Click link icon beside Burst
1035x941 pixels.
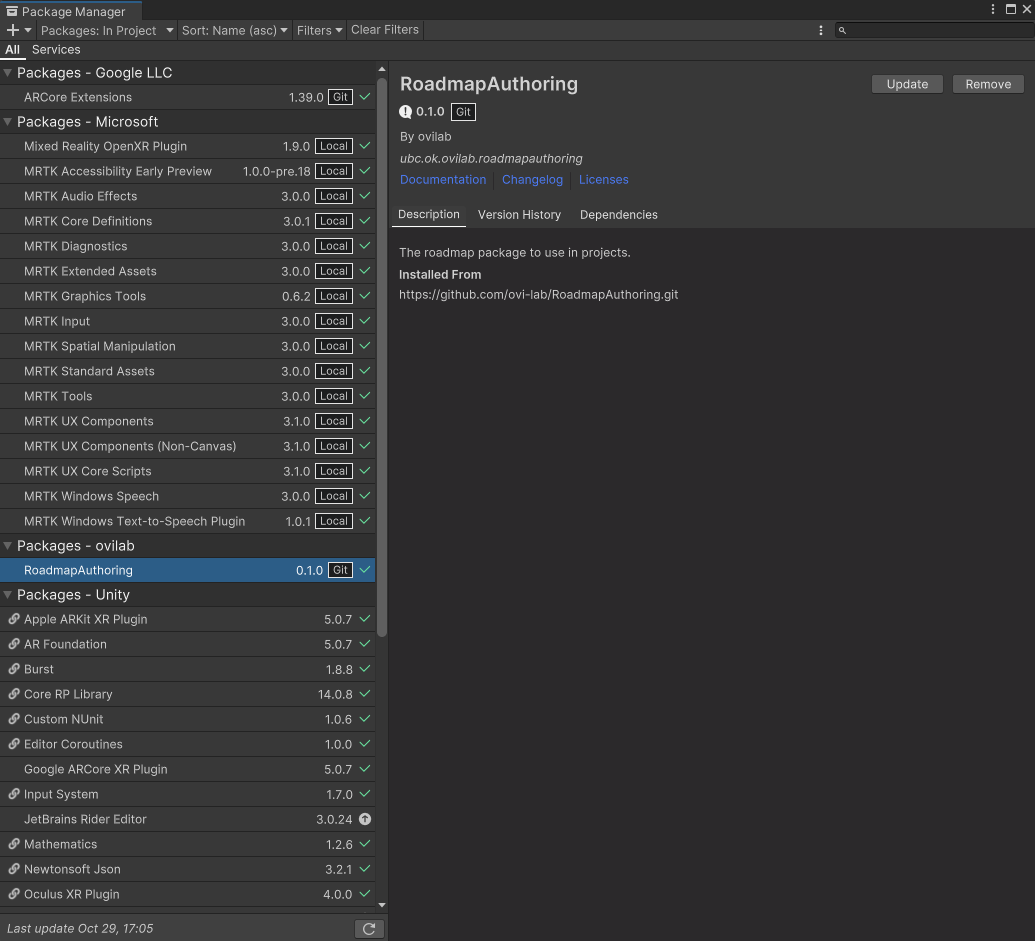point(14,669)
